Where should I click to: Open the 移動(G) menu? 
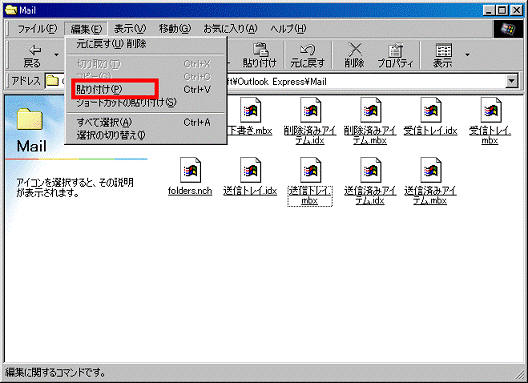click(175, 29)
